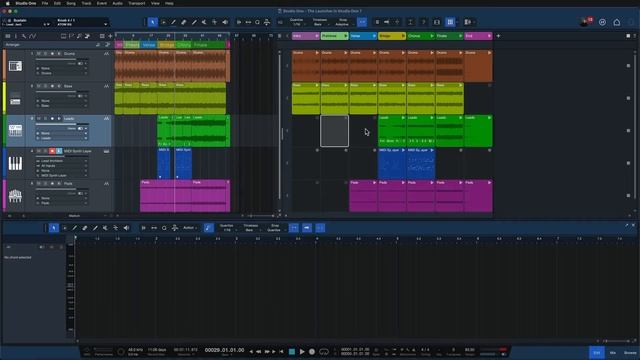Select the End scene header
This screenshot has width=640, height=360.
coord(478,36)
